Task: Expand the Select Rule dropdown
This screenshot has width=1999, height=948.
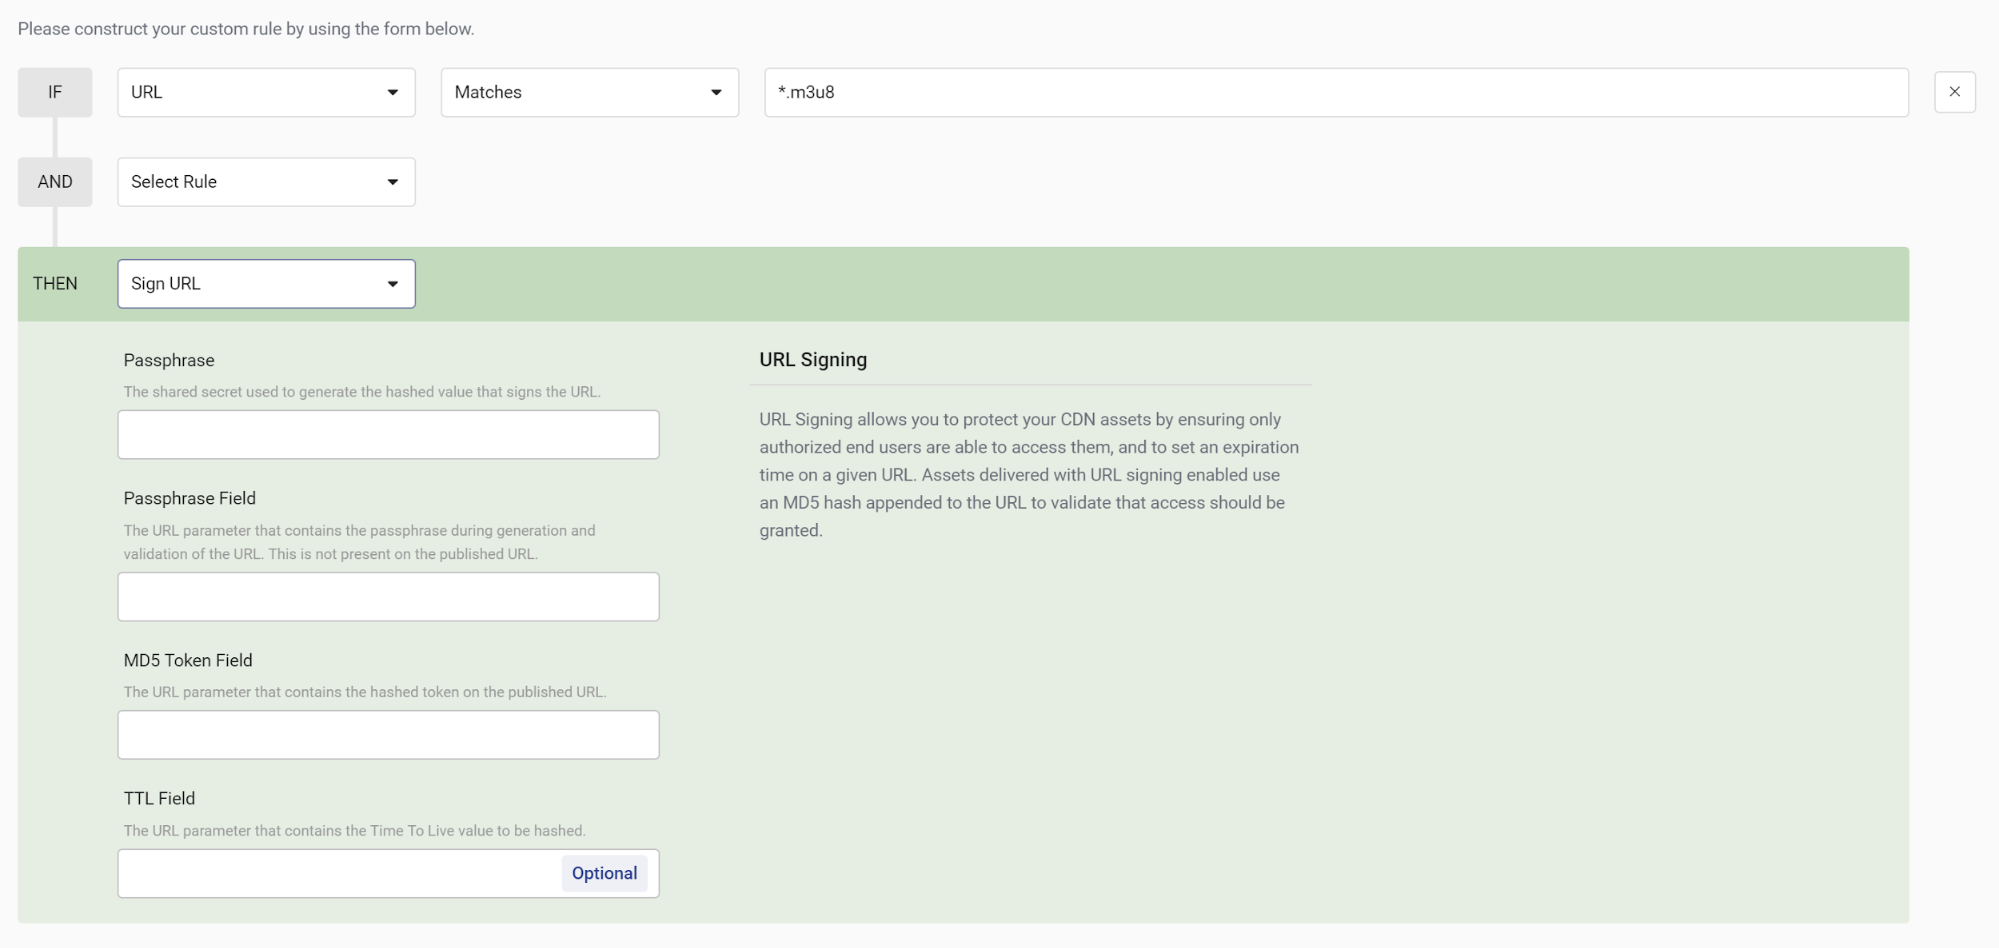Action: [266, 182]
